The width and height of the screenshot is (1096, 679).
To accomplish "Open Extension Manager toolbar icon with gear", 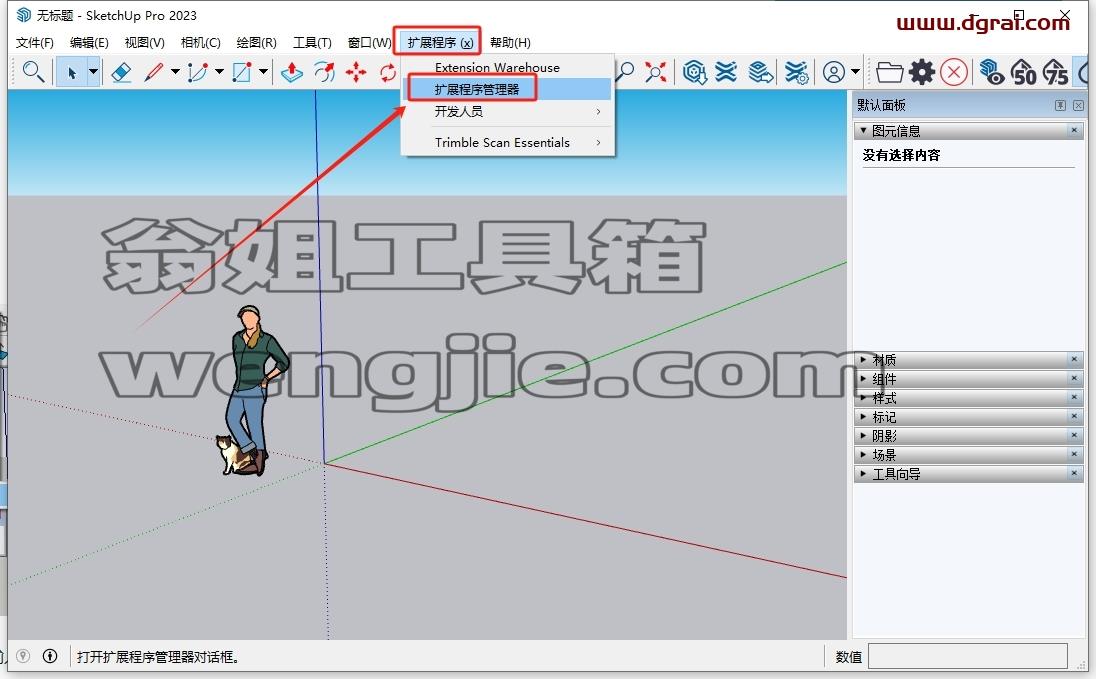I will click(797, 72).
